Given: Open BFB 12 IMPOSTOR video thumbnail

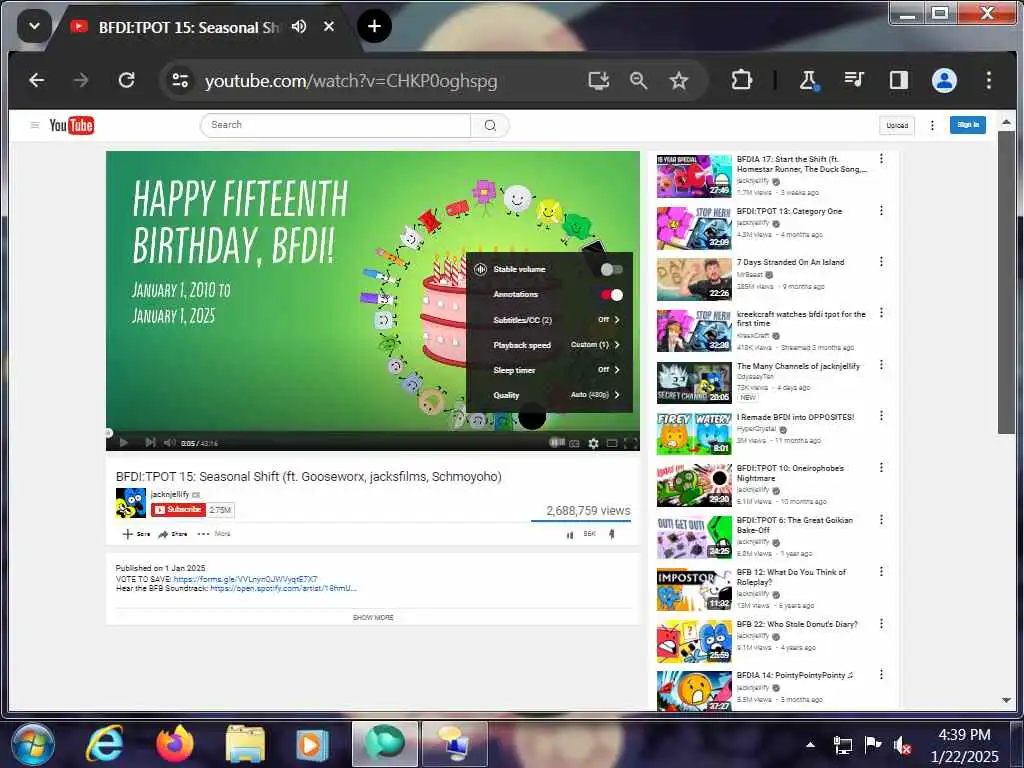Looking at the screenshot, I should coord(694,590).
